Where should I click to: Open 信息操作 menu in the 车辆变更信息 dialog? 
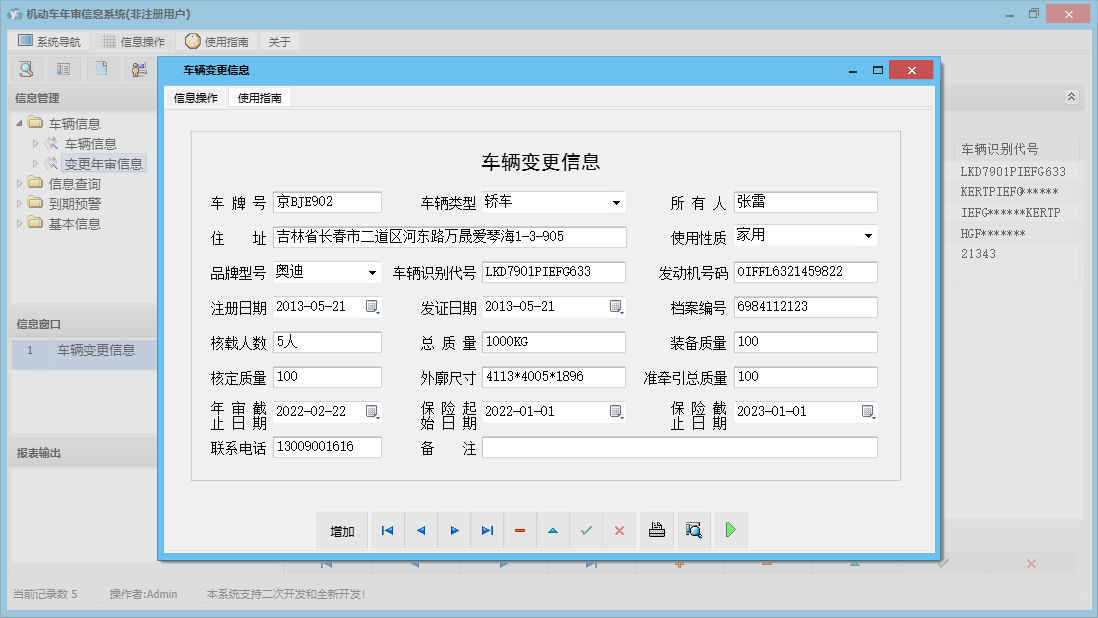(x=196, y=98)
